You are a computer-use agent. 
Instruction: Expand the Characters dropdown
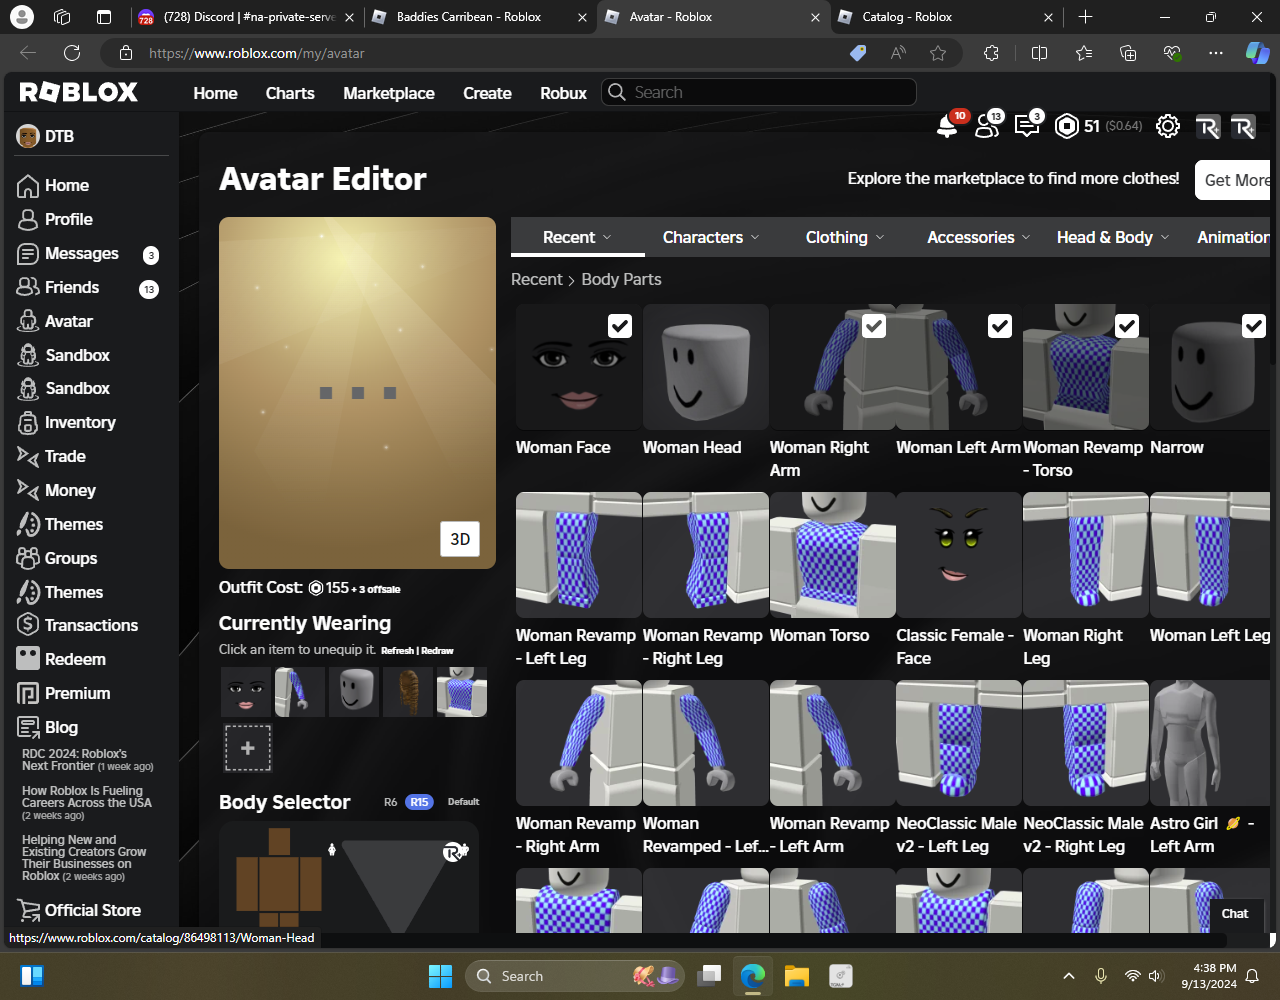pyautogui.click(x=711, y=237)
